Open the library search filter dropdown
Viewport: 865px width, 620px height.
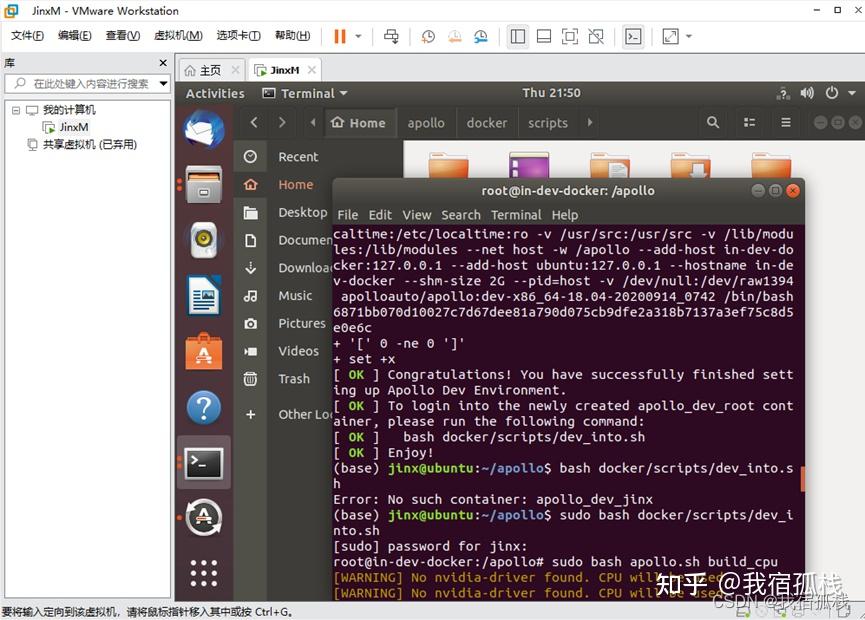click(x=163, y=84)
